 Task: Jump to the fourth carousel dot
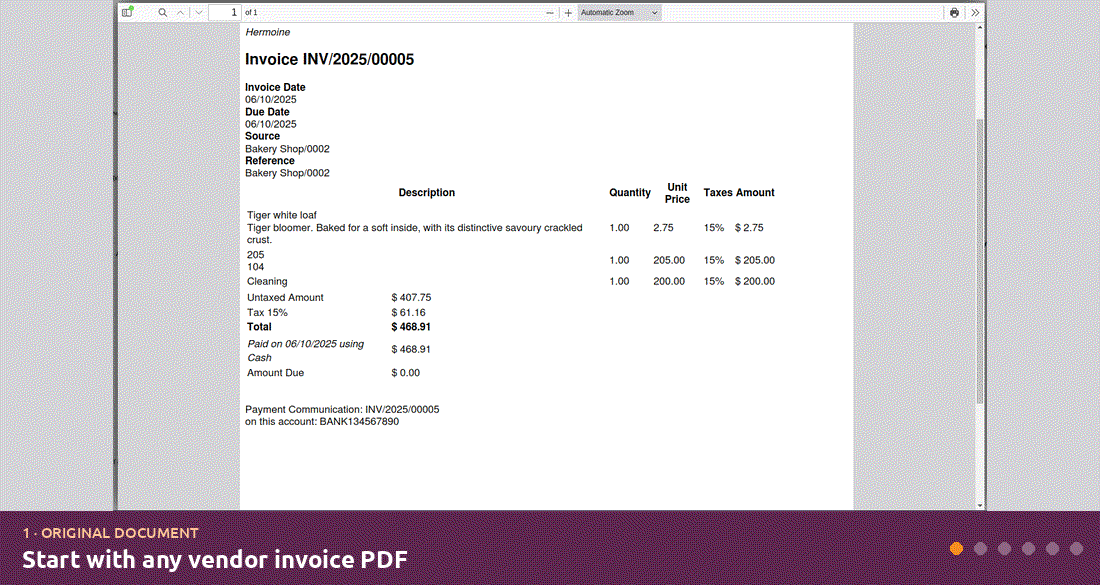(x=1028, y=549)
